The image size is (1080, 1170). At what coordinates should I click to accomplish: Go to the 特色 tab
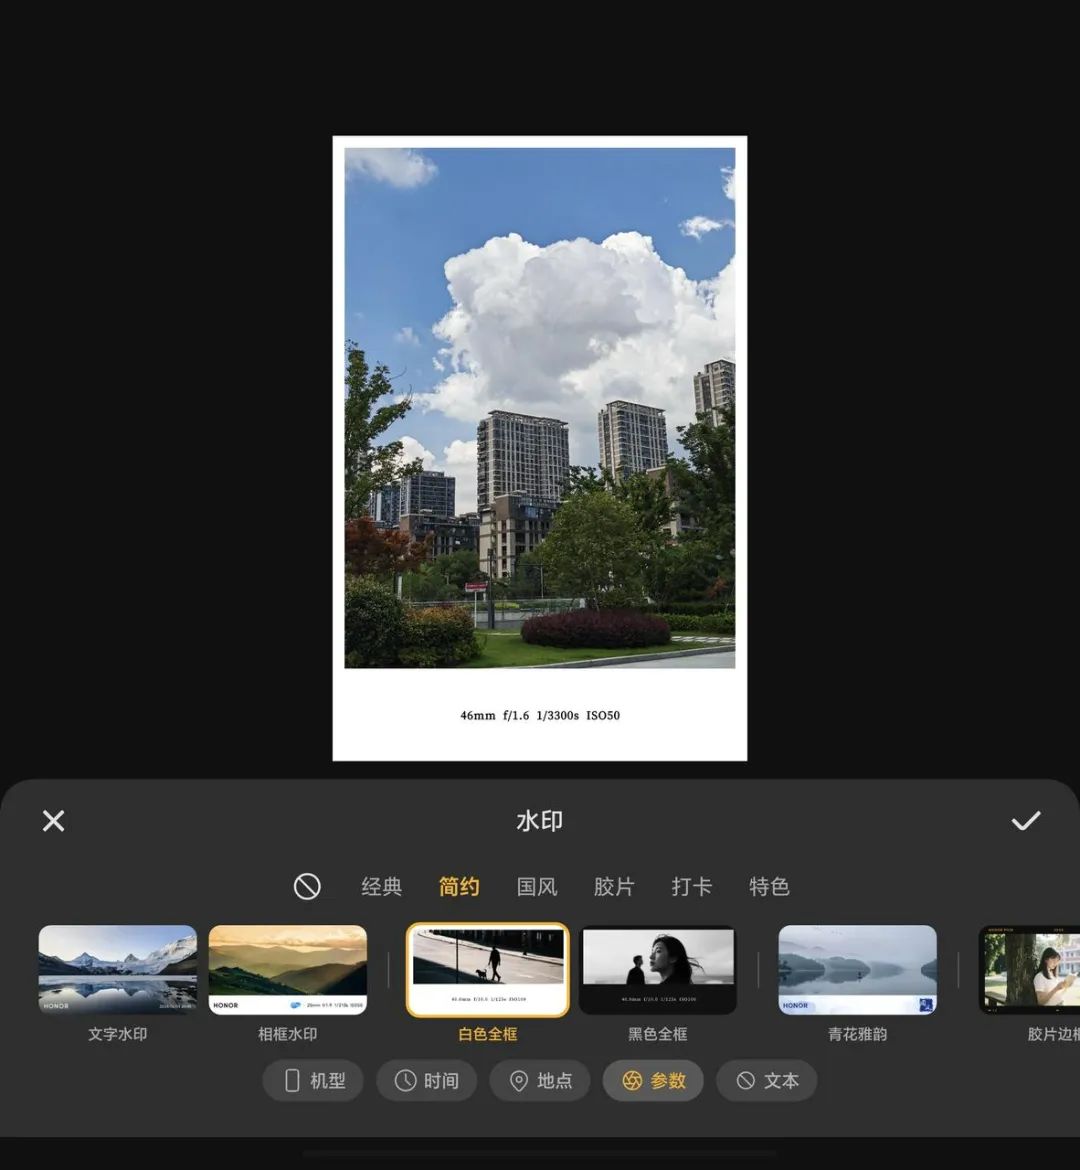pos(770,886)
